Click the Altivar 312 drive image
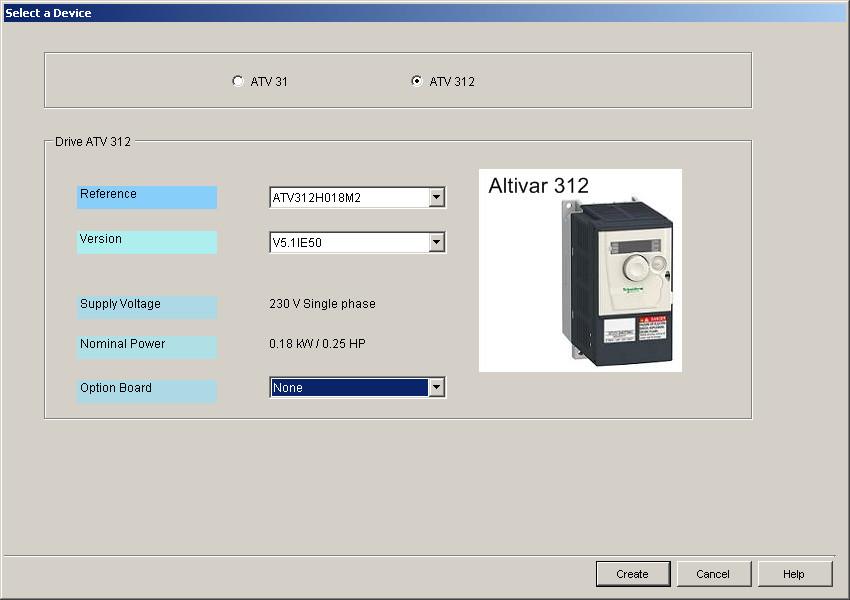This screenshot has height=600, width=850. pyautogui.click(x=580, y=270)
